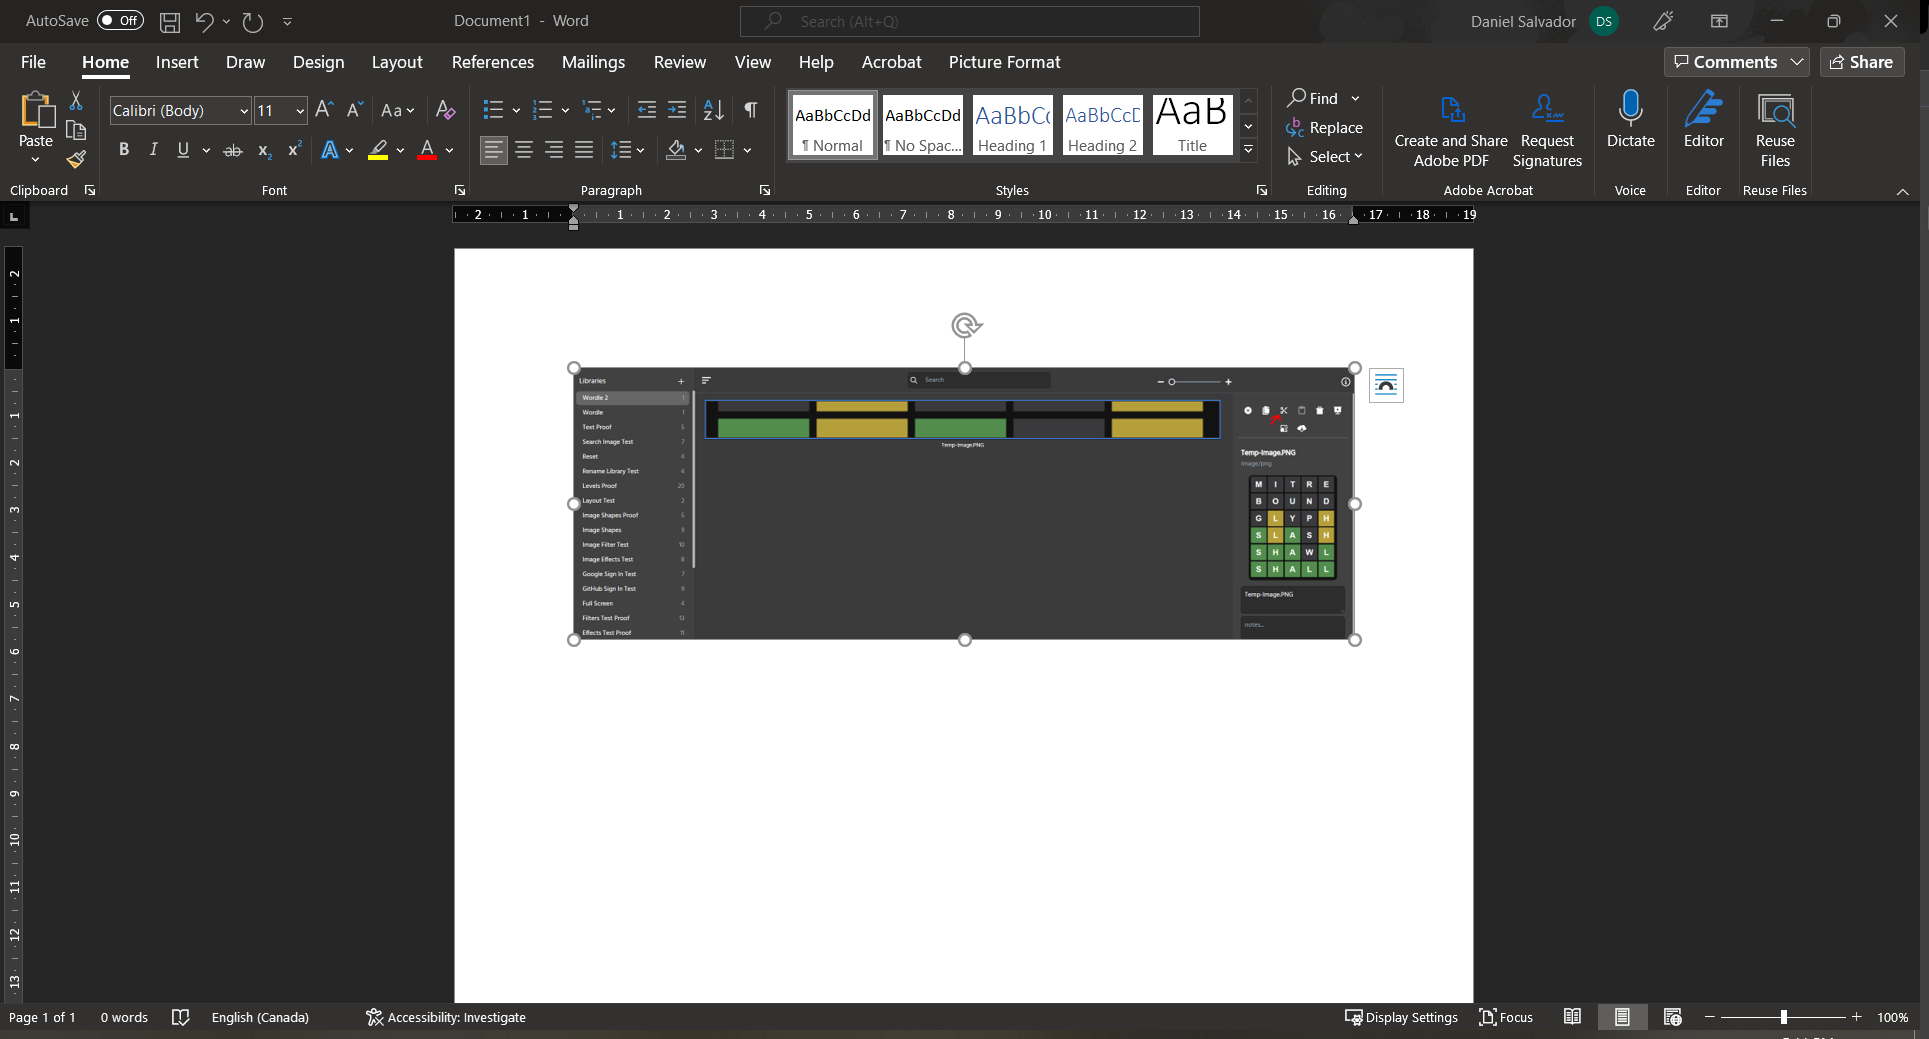Click the Share button
This screenshot has width=1929, height=1039.
tap(1861, 62)
